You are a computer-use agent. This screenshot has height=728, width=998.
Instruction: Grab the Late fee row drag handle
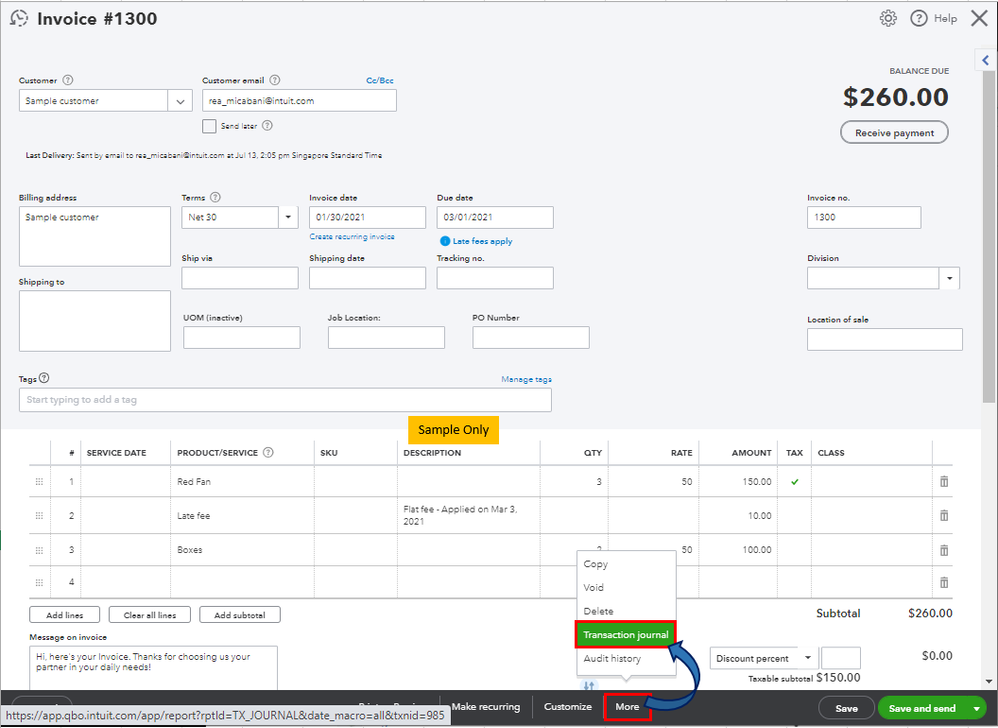(39, 515)
